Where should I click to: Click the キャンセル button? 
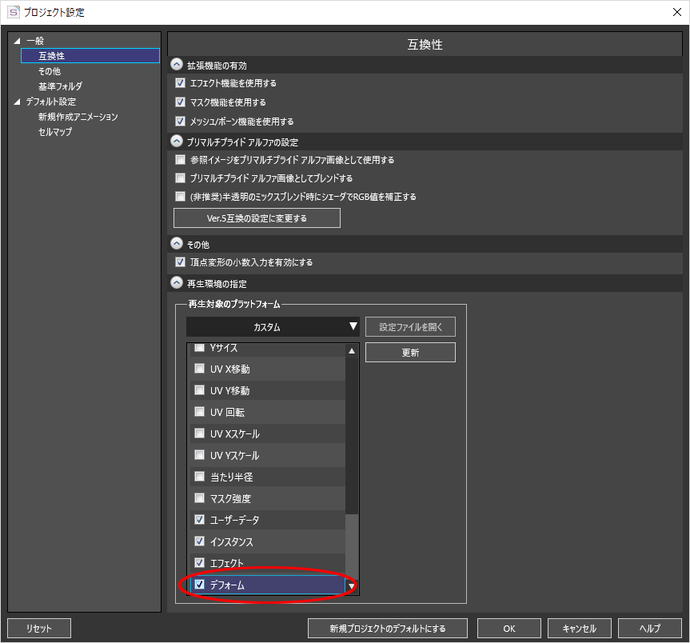click(580, 628)
